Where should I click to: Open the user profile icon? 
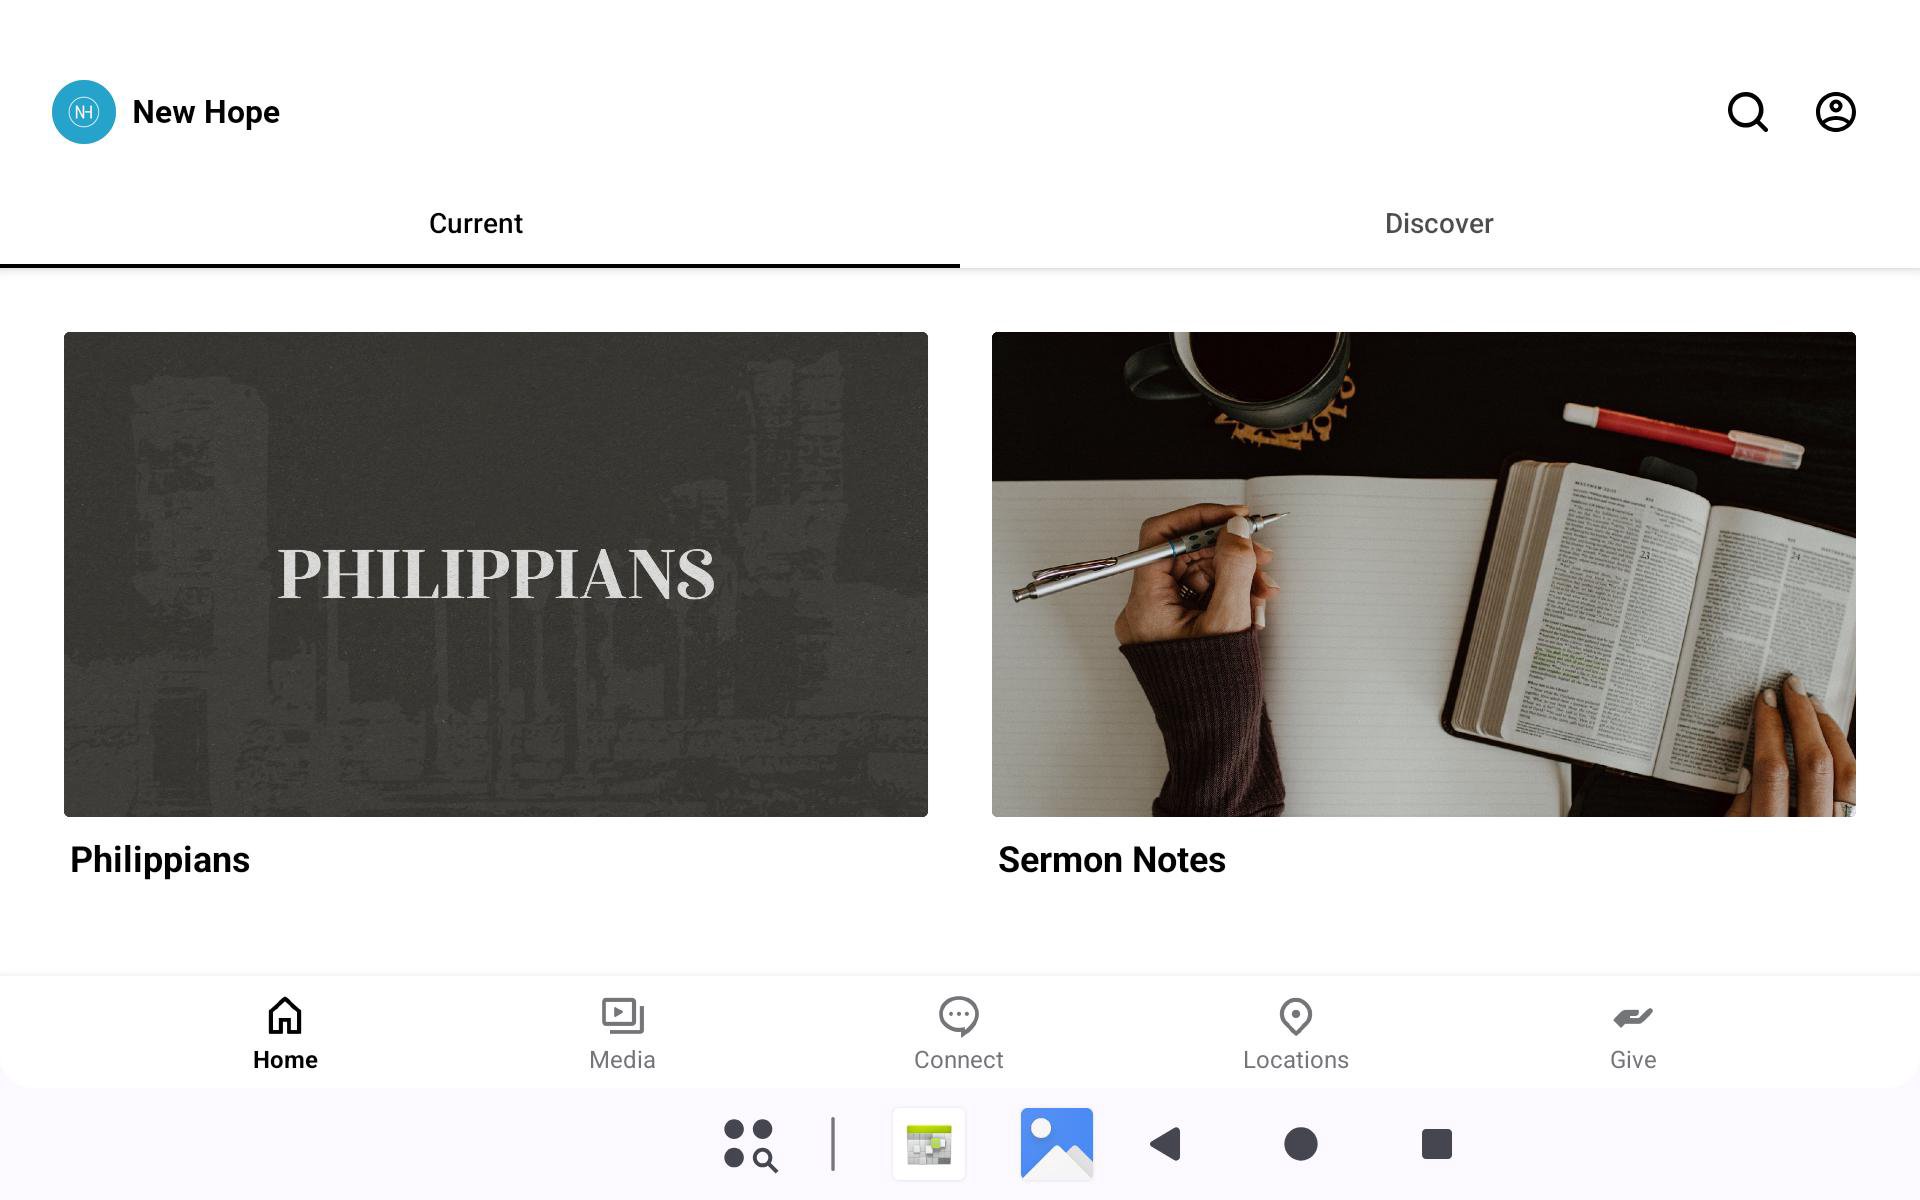click(x=1835, y=112)
